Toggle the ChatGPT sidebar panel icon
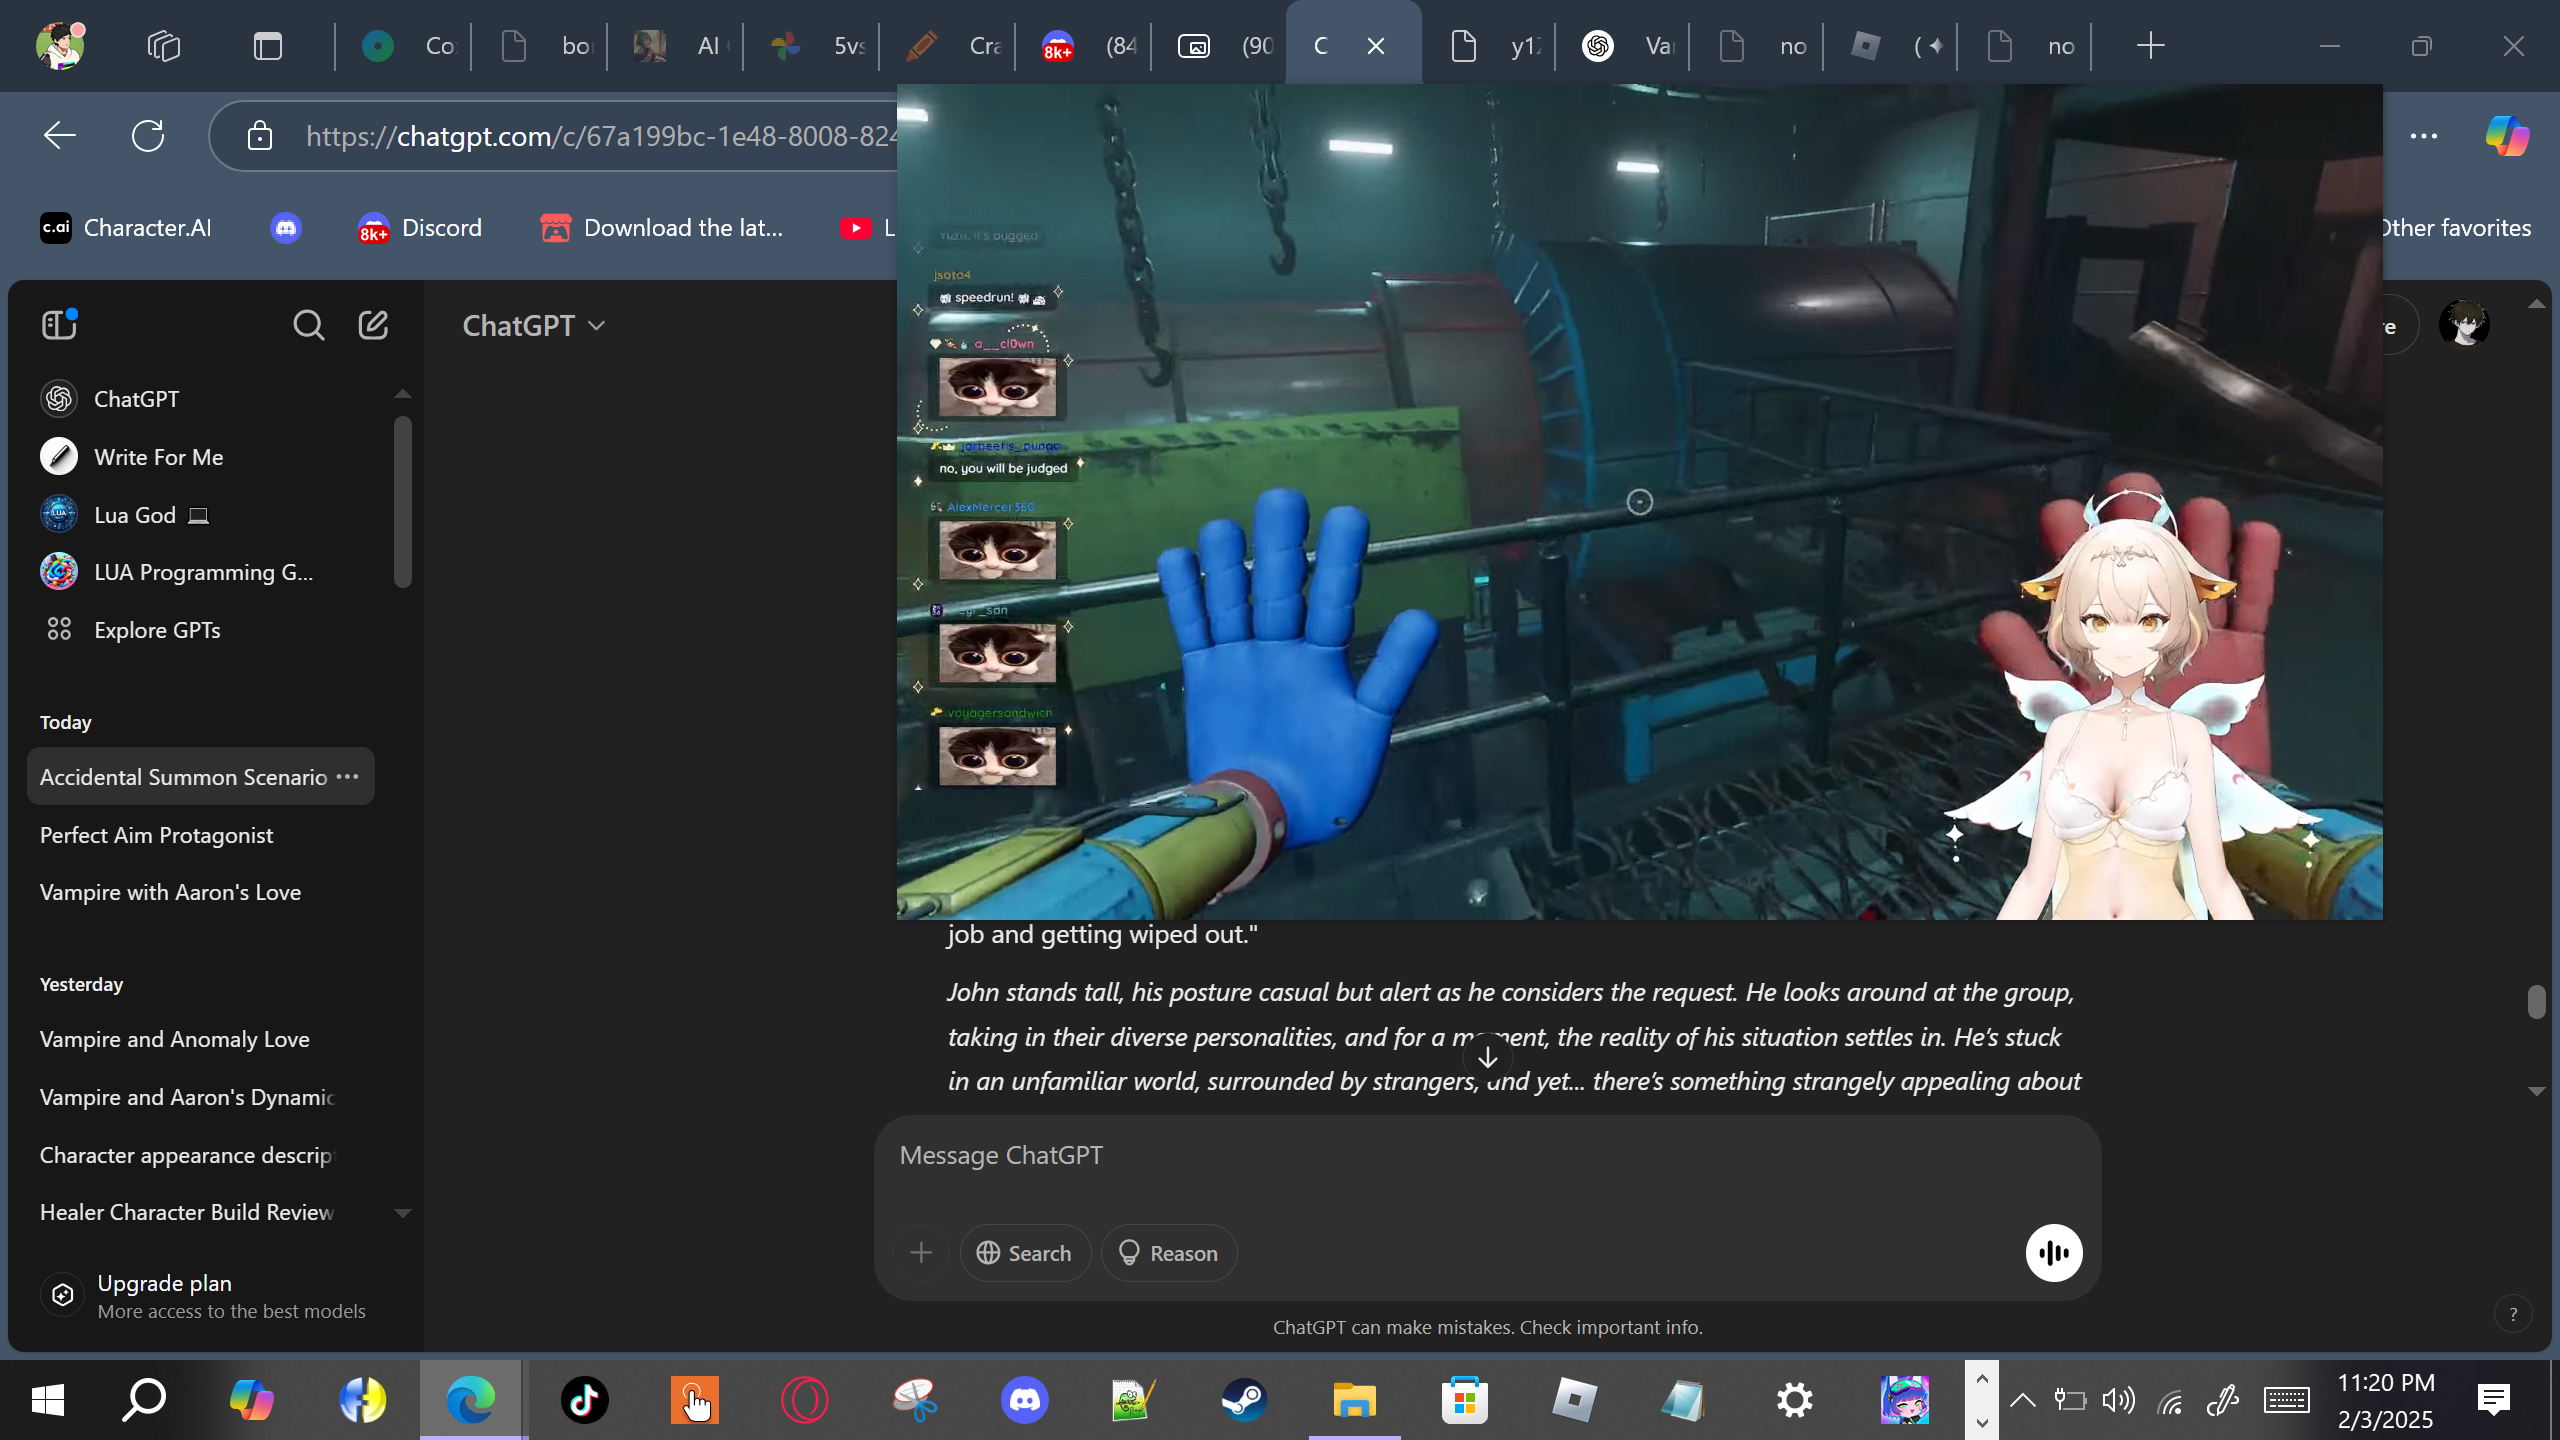This screenshot has height=1440, width=2560. pos(59,325)
